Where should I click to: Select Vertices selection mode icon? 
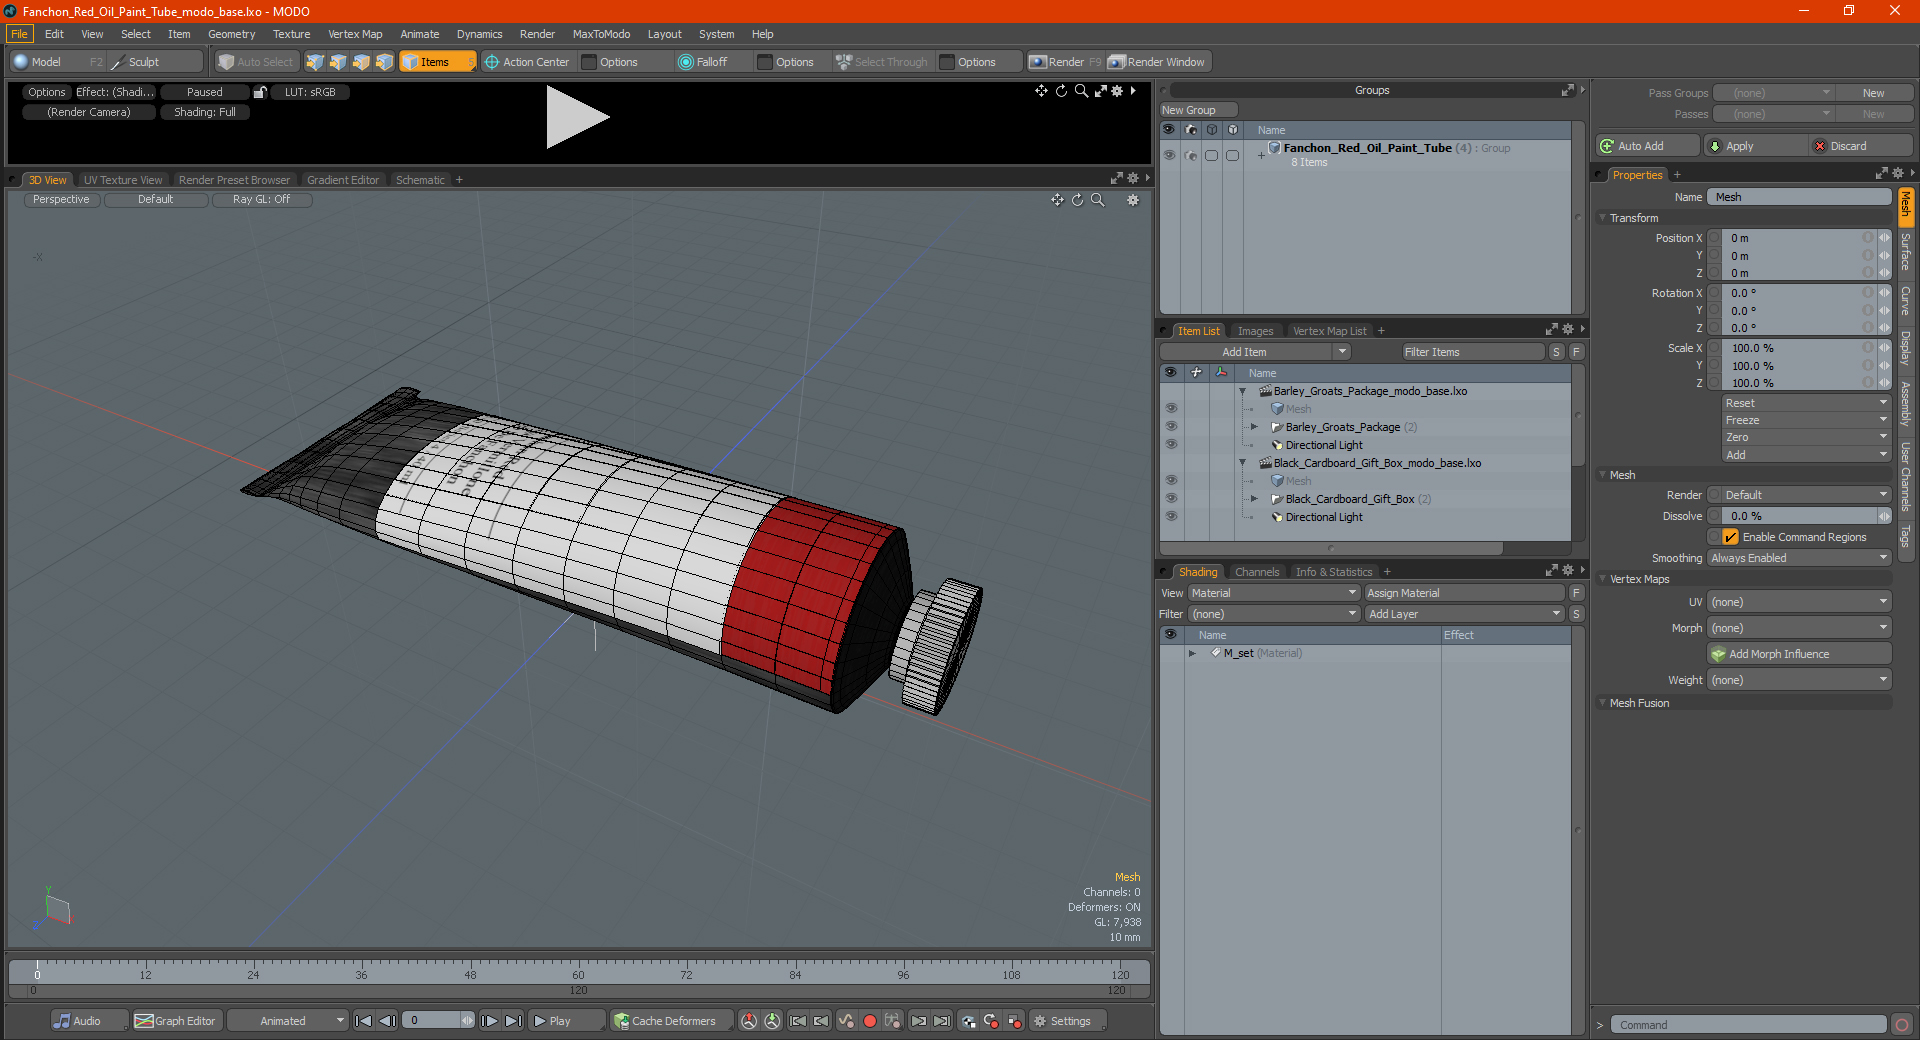coord(315,62)
